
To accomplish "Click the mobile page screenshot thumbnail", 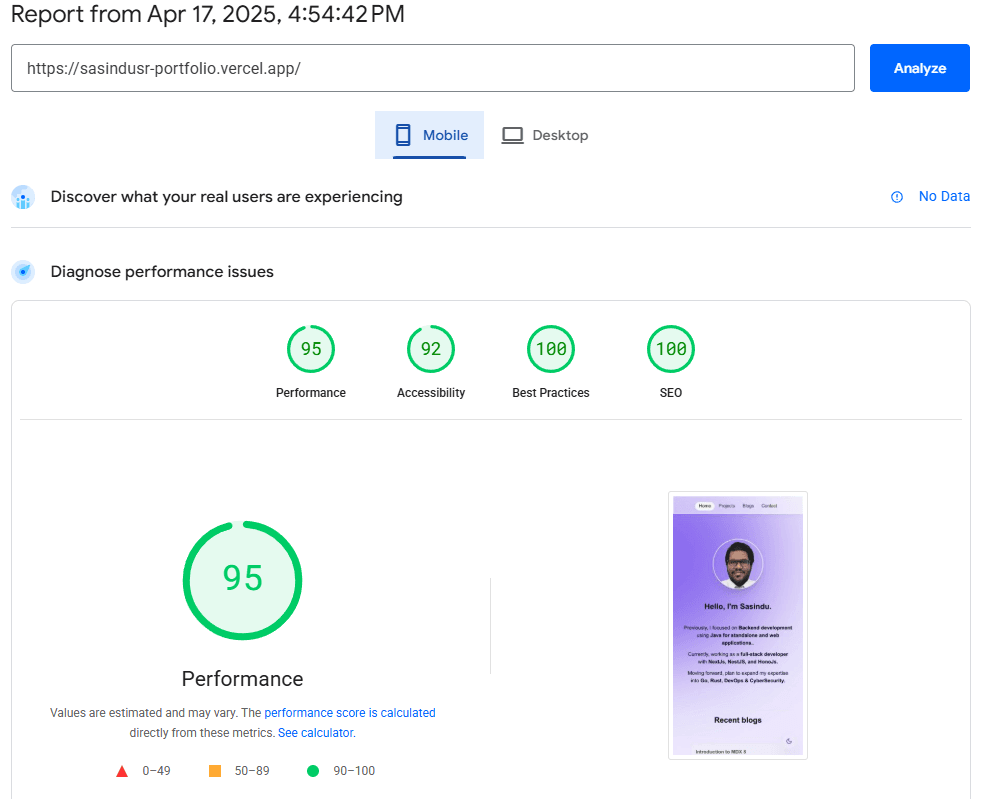I will [738, 624].
